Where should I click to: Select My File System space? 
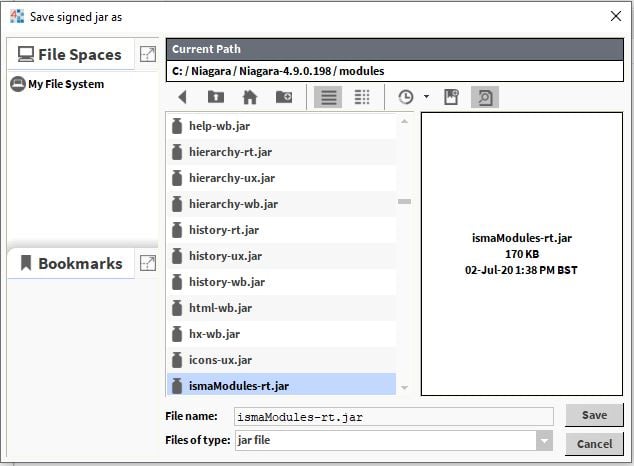(57, 84)
